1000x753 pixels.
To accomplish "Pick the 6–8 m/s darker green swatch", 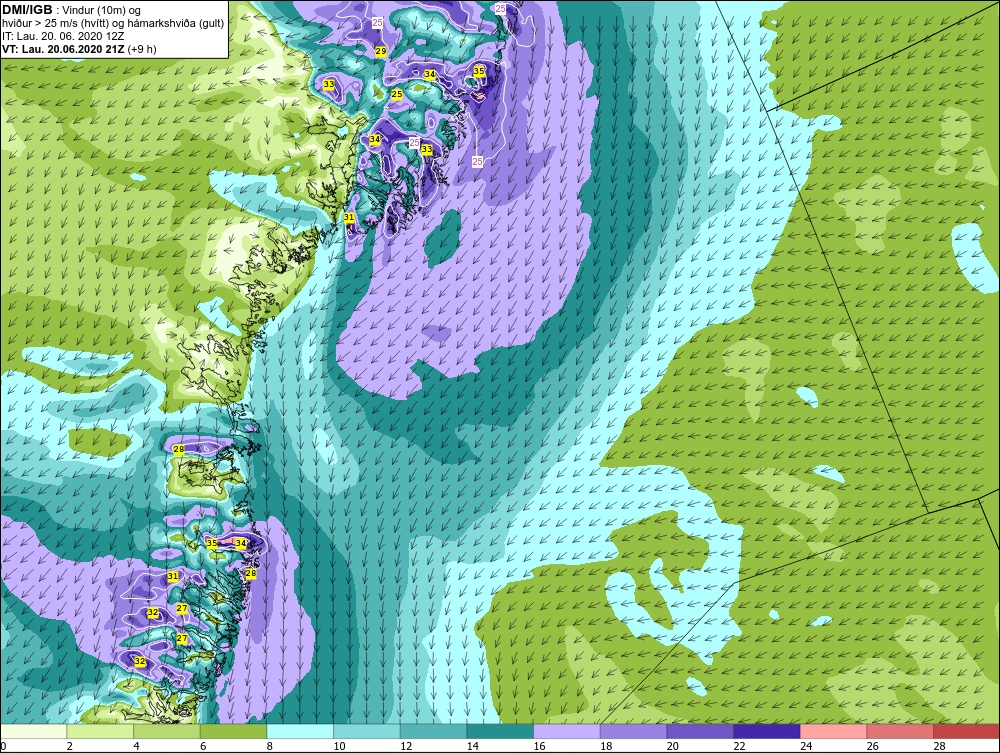I will tap(233, 731).
